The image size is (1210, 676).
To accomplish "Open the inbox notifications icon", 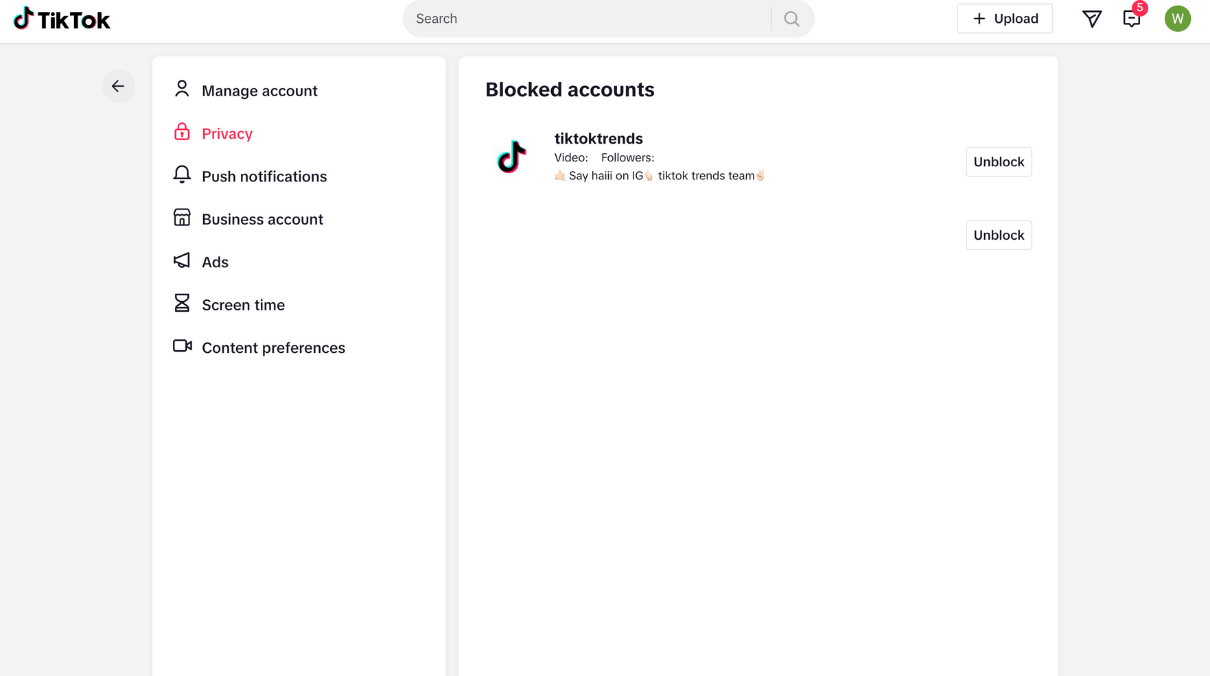I will (x=1131, y=20).
